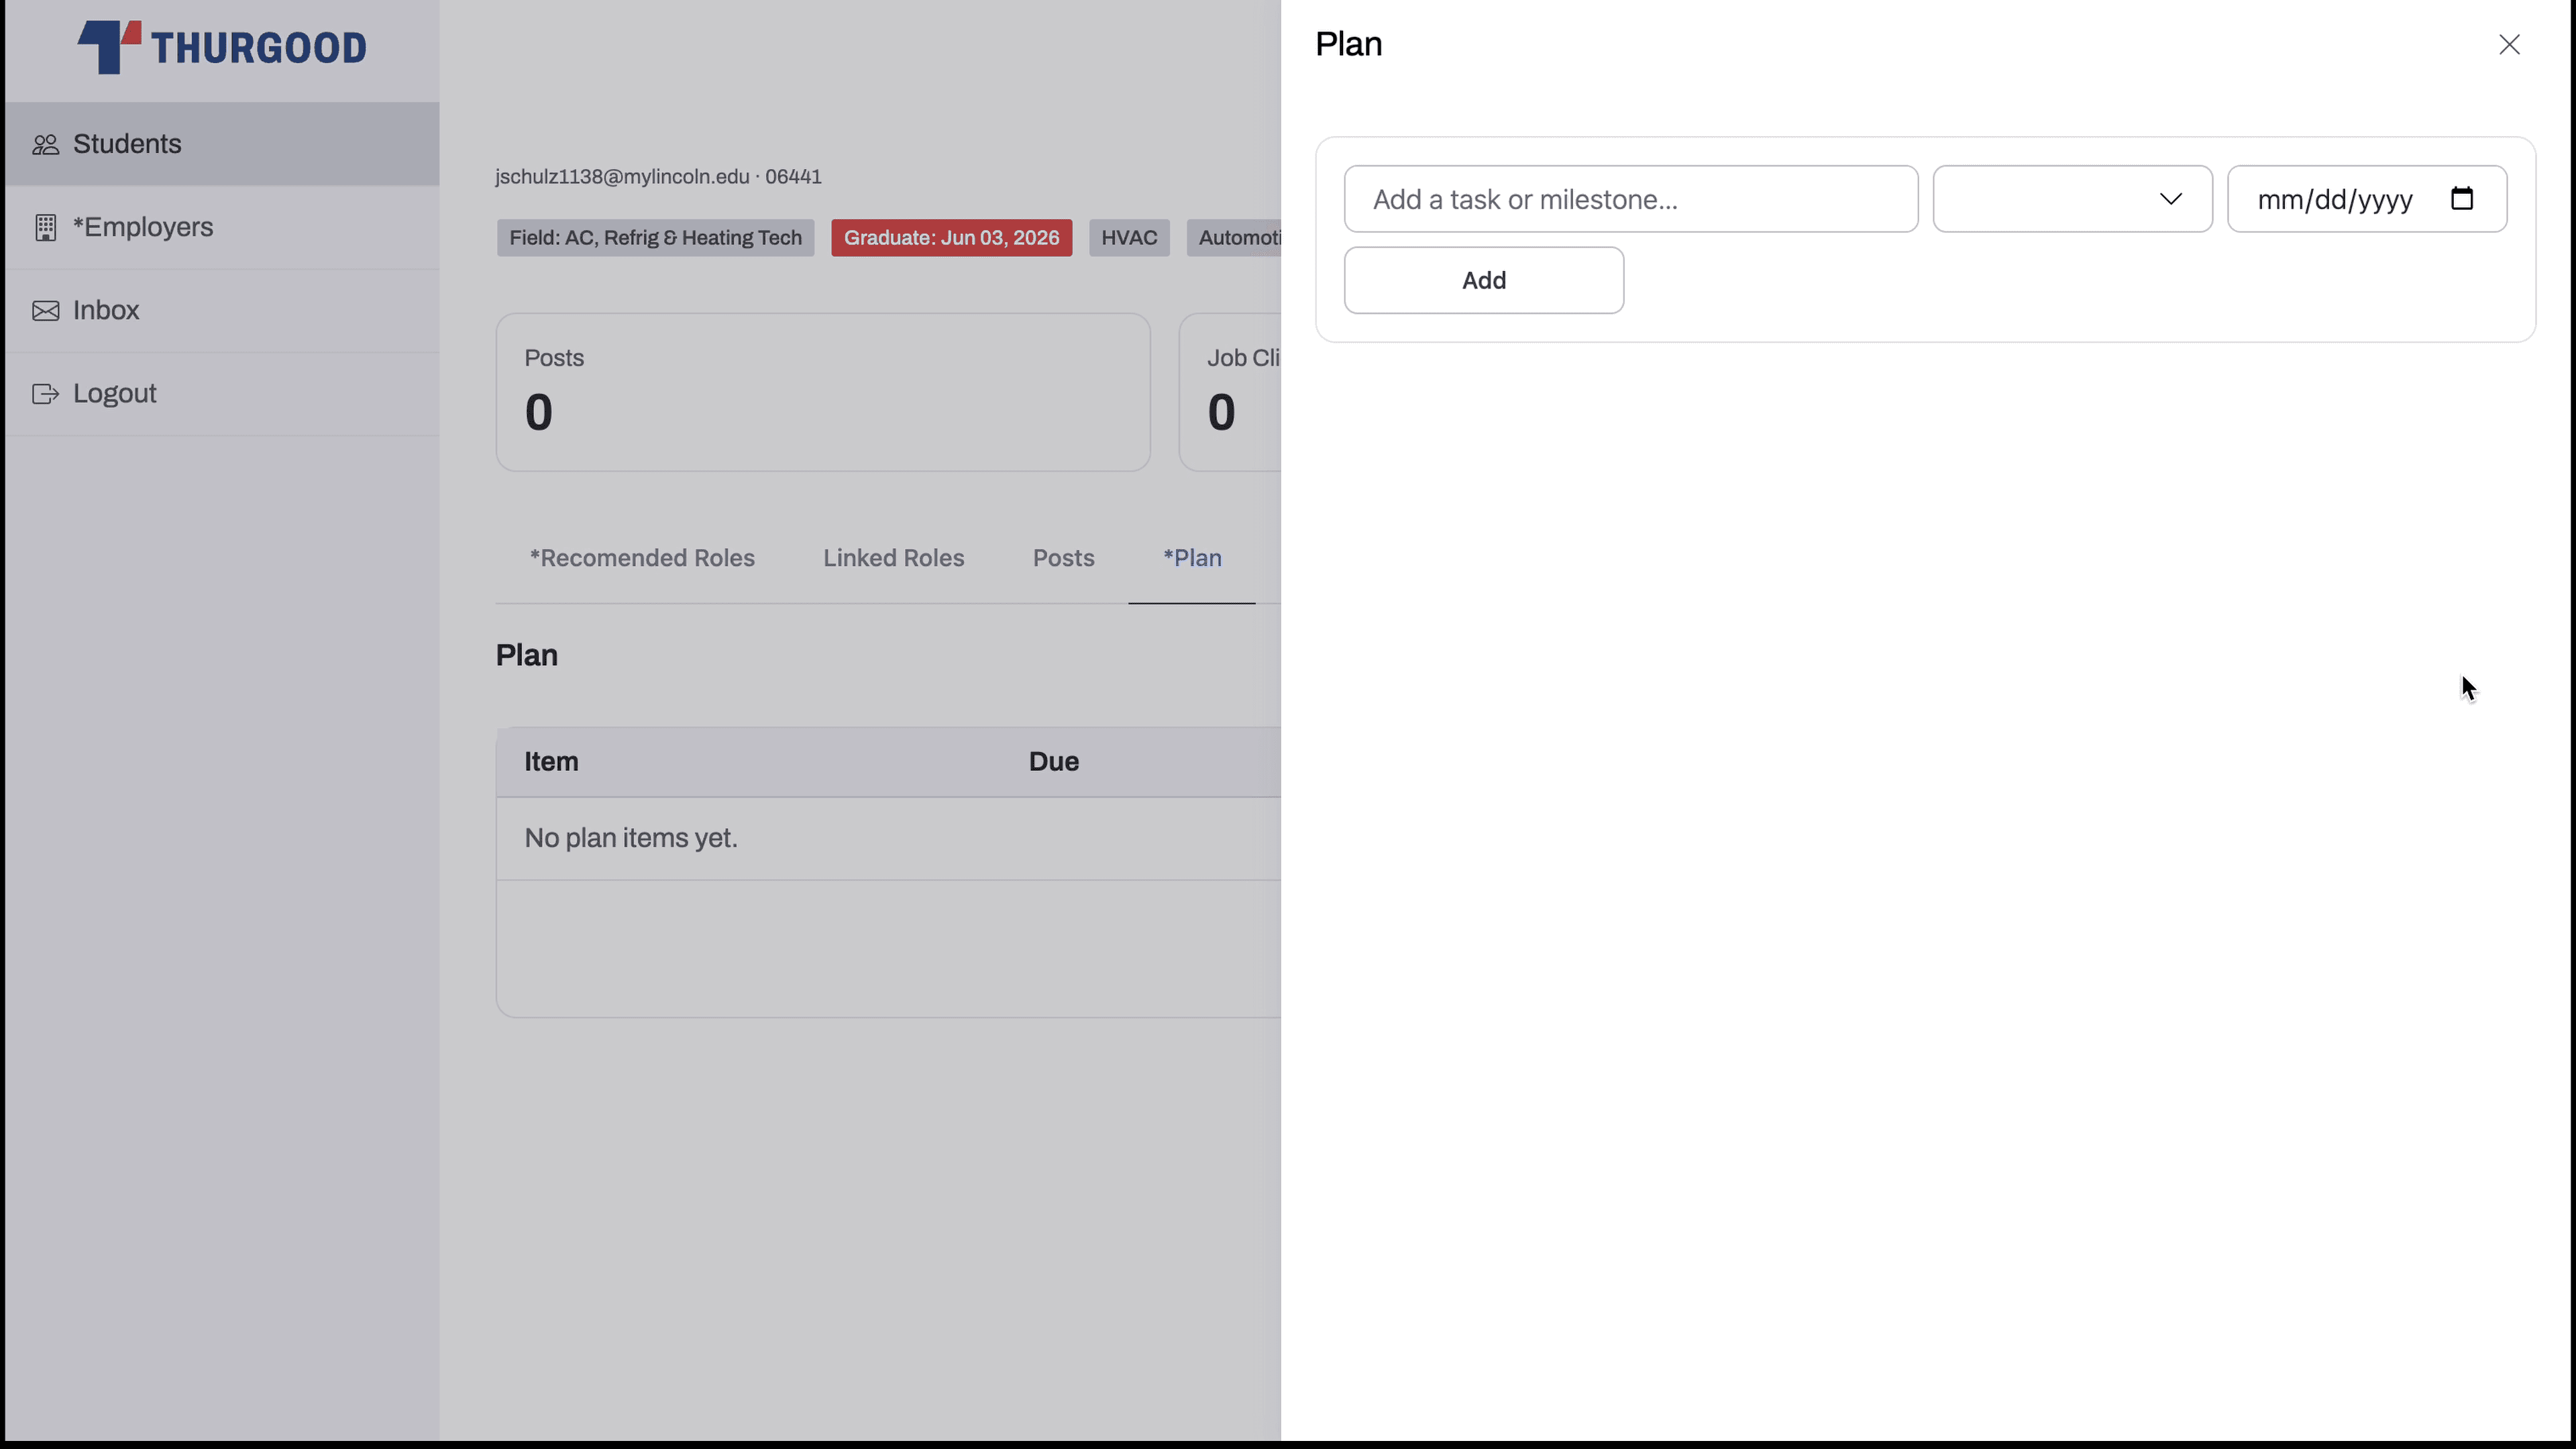Click the Logout arrow icon
The image size is (2576, 1449).
(x=45, y=394)
